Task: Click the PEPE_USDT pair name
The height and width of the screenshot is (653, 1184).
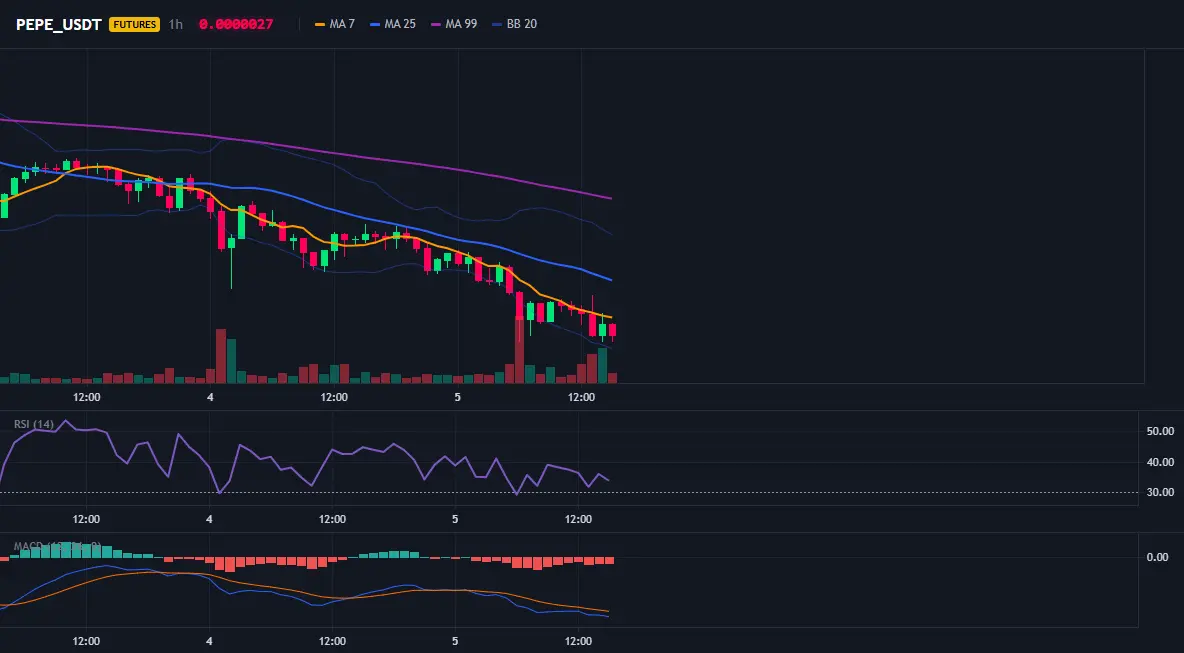Action: coord(59,24)
